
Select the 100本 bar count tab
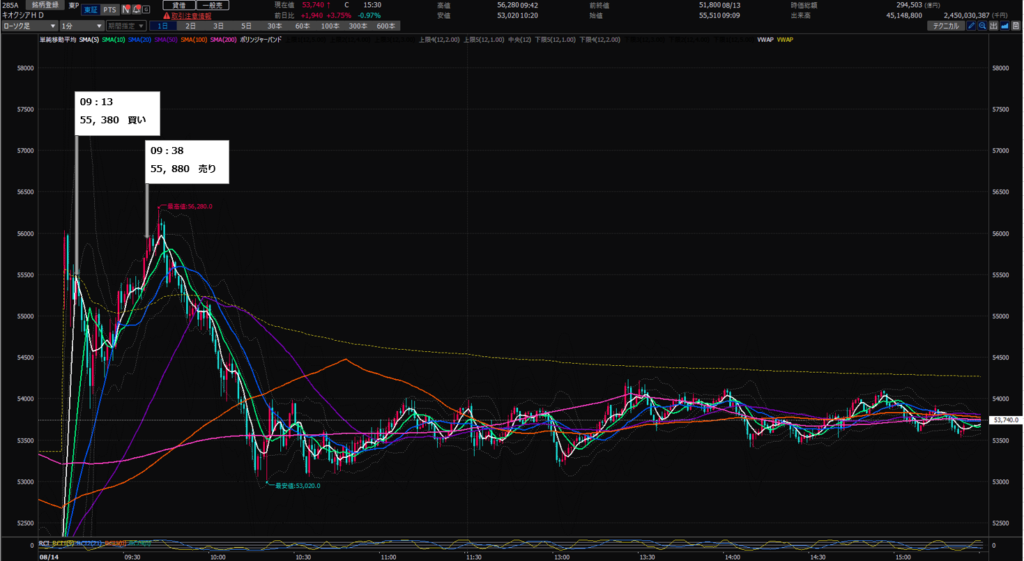tap(330, 26)
